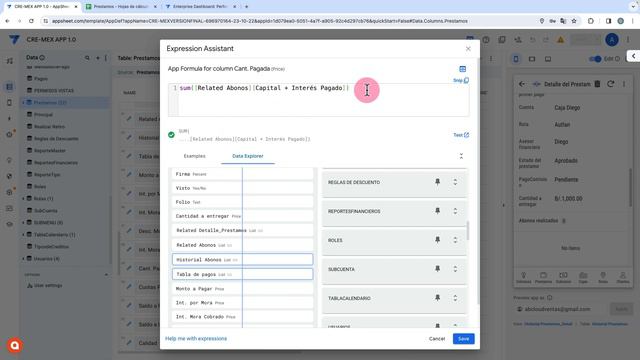Open the Pagos table in sidebar
This screenshot has width=640, height=360.
pyautogui.click(x=41, y=78)
